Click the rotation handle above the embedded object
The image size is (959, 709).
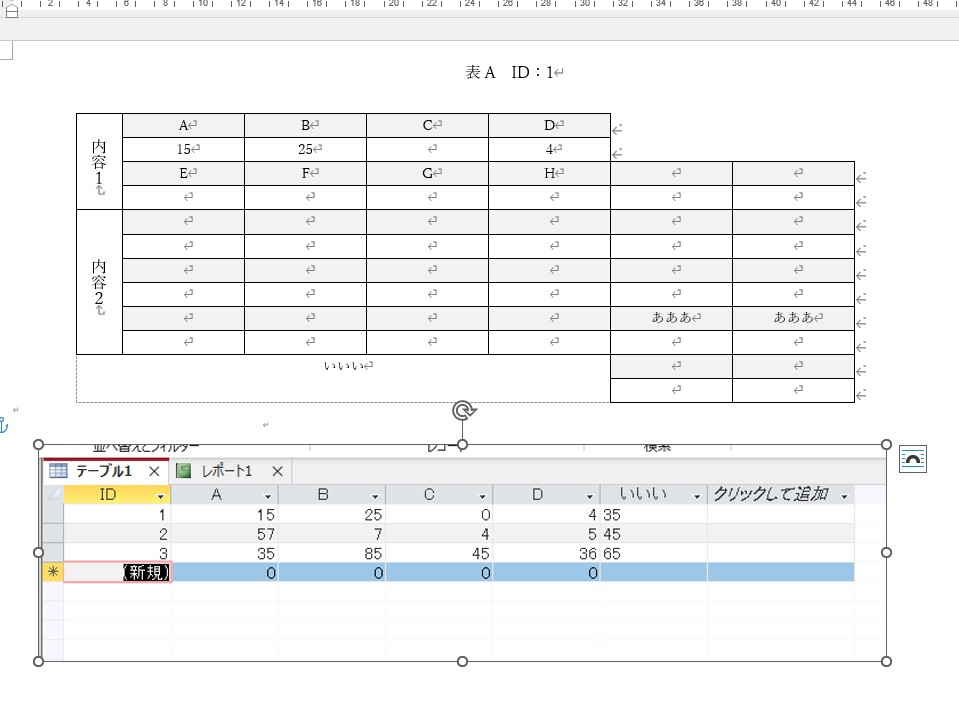coord(461,410)
